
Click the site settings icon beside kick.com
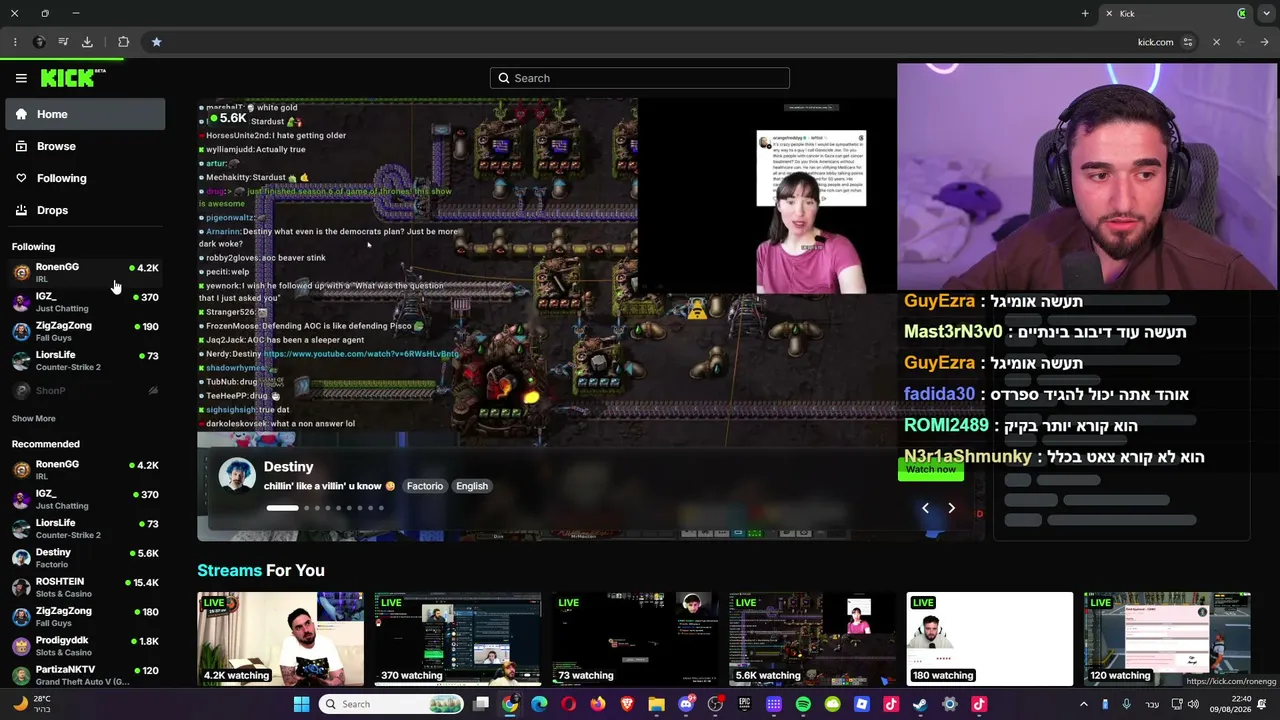pos(1188,42)
